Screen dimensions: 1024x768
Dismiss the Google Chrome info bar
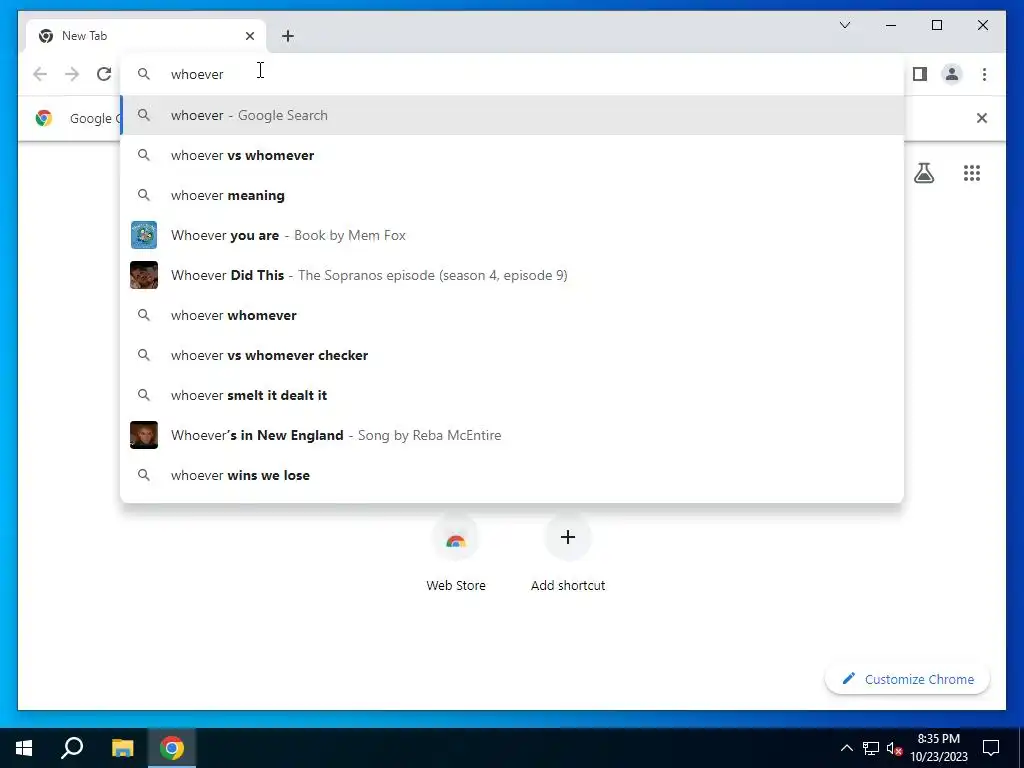tap(982, 118)
